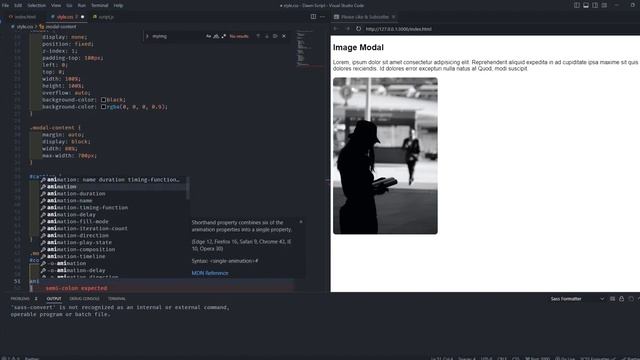Screen dimensions: 640x360
Task: Click the Go Live status bar item
Action: click(565, 358)
